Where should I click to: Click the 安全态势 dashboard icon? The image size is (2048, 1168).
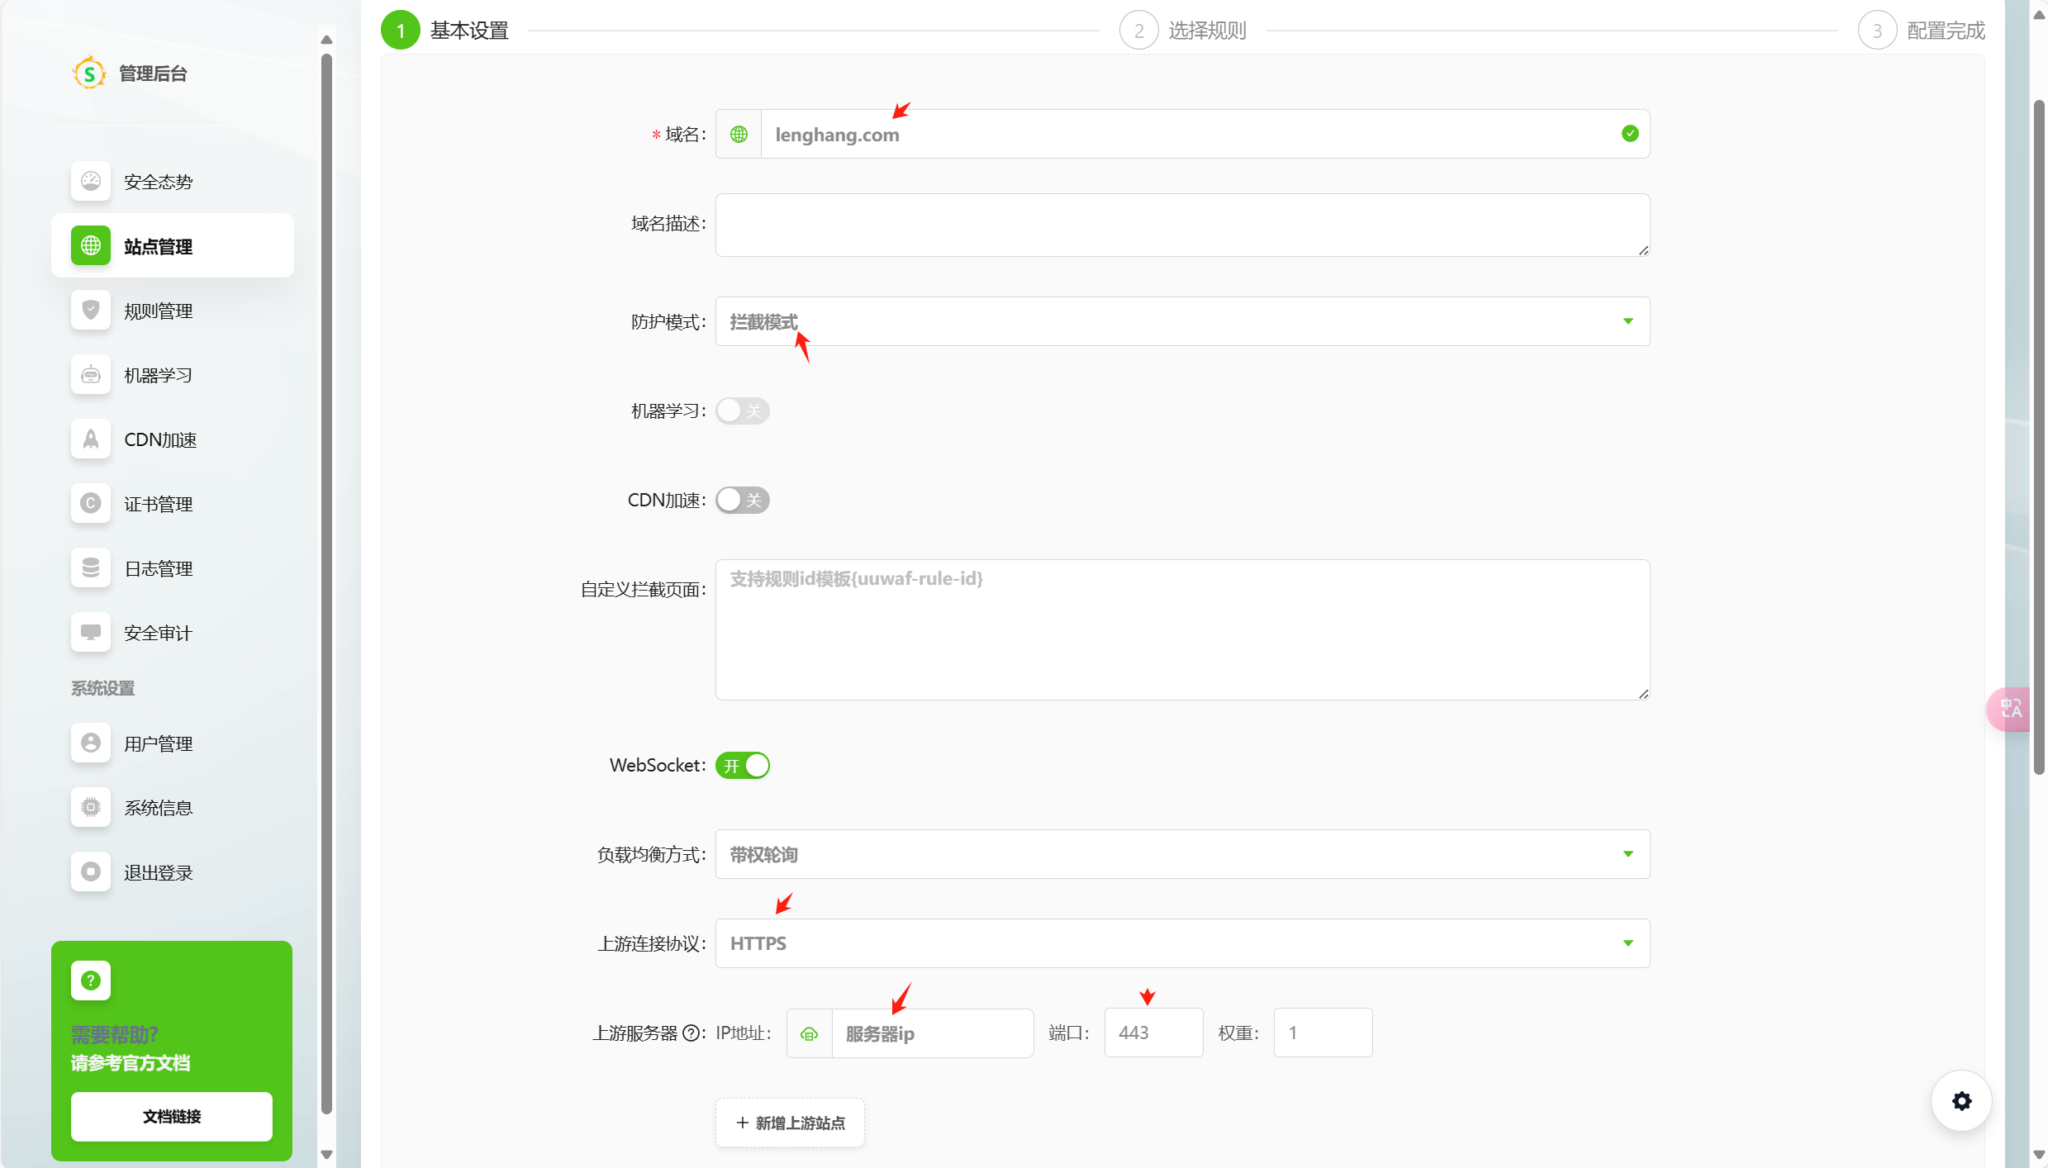91,181
